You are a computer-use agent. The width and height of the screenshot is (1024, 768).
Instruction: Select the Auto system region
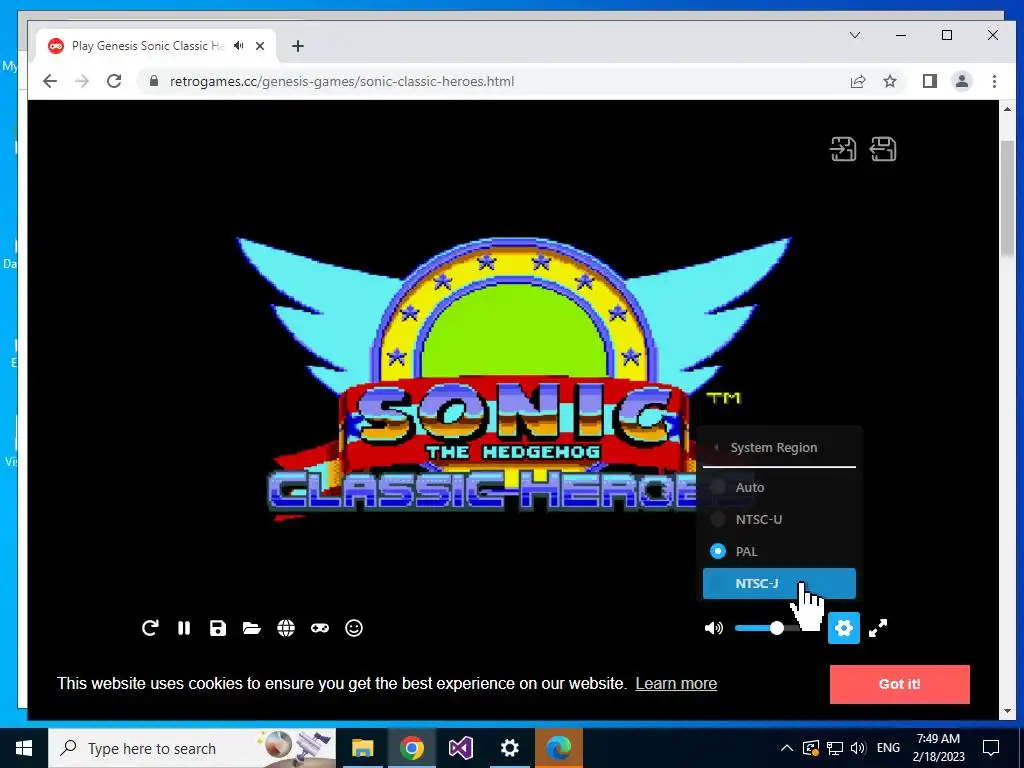point(779,487)
